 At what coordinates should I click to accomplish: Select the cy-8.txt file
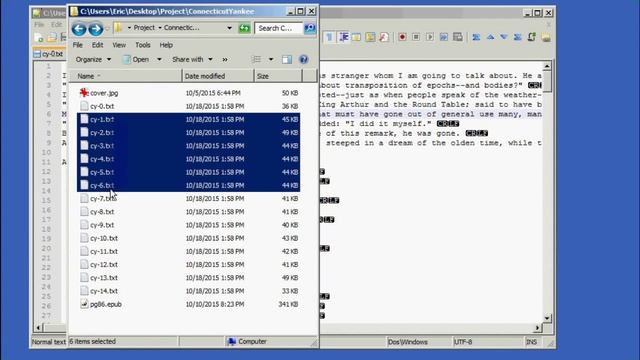tap(97, 212)
